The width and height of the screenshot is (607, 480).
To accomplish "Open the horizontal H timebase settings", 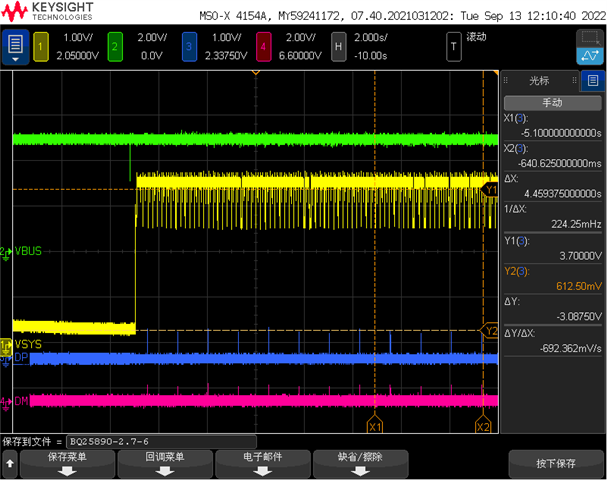I will [338, 47].
